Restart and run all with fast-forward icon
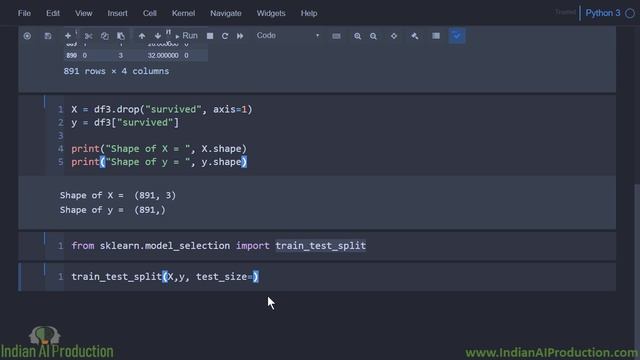This screenshot has height=360, width=640. pyautogui.click(x=240, y=36)
